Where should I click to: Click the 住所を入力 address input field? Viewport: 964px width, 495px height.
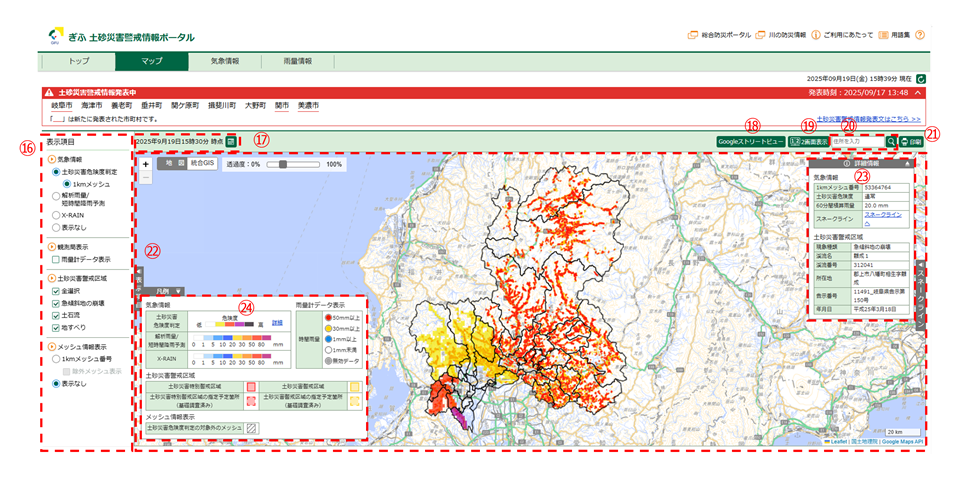(856, 143)
